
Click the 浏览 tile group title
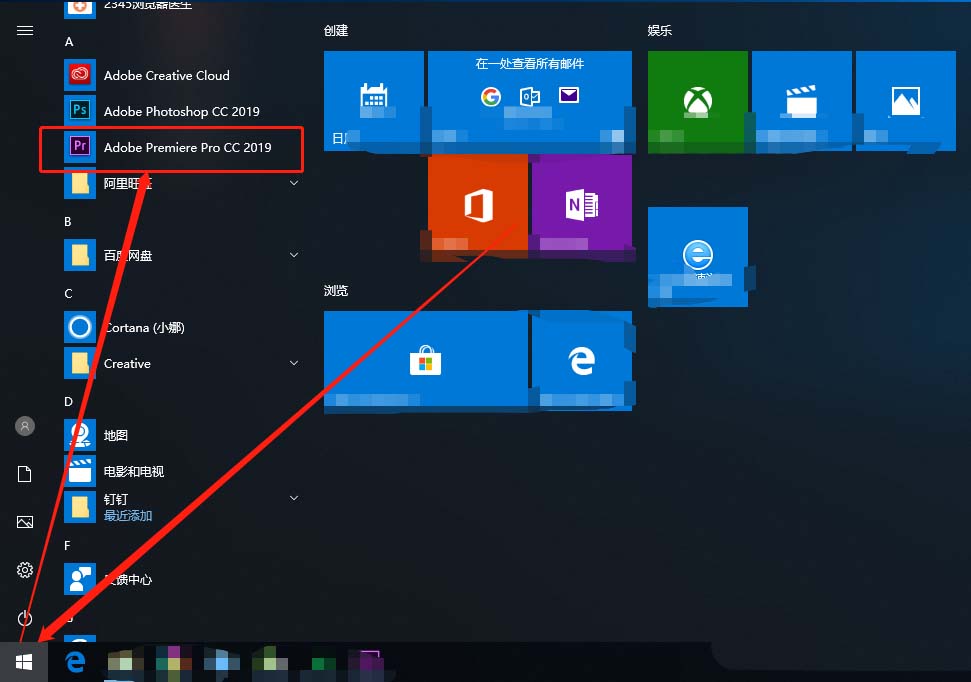click(x=336, y=291)
